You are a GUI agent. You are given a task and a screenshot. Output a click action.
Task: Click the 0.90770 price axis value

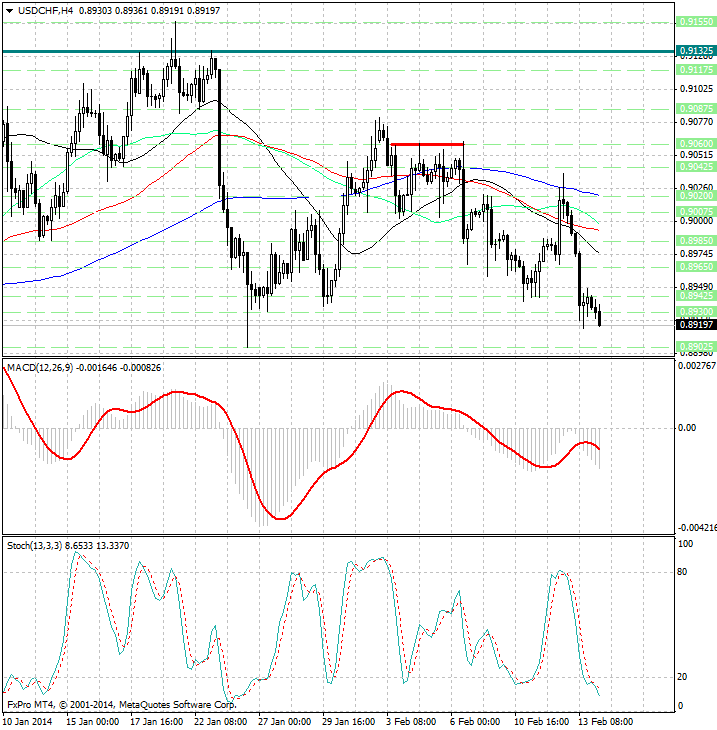(x=696, y=122)
